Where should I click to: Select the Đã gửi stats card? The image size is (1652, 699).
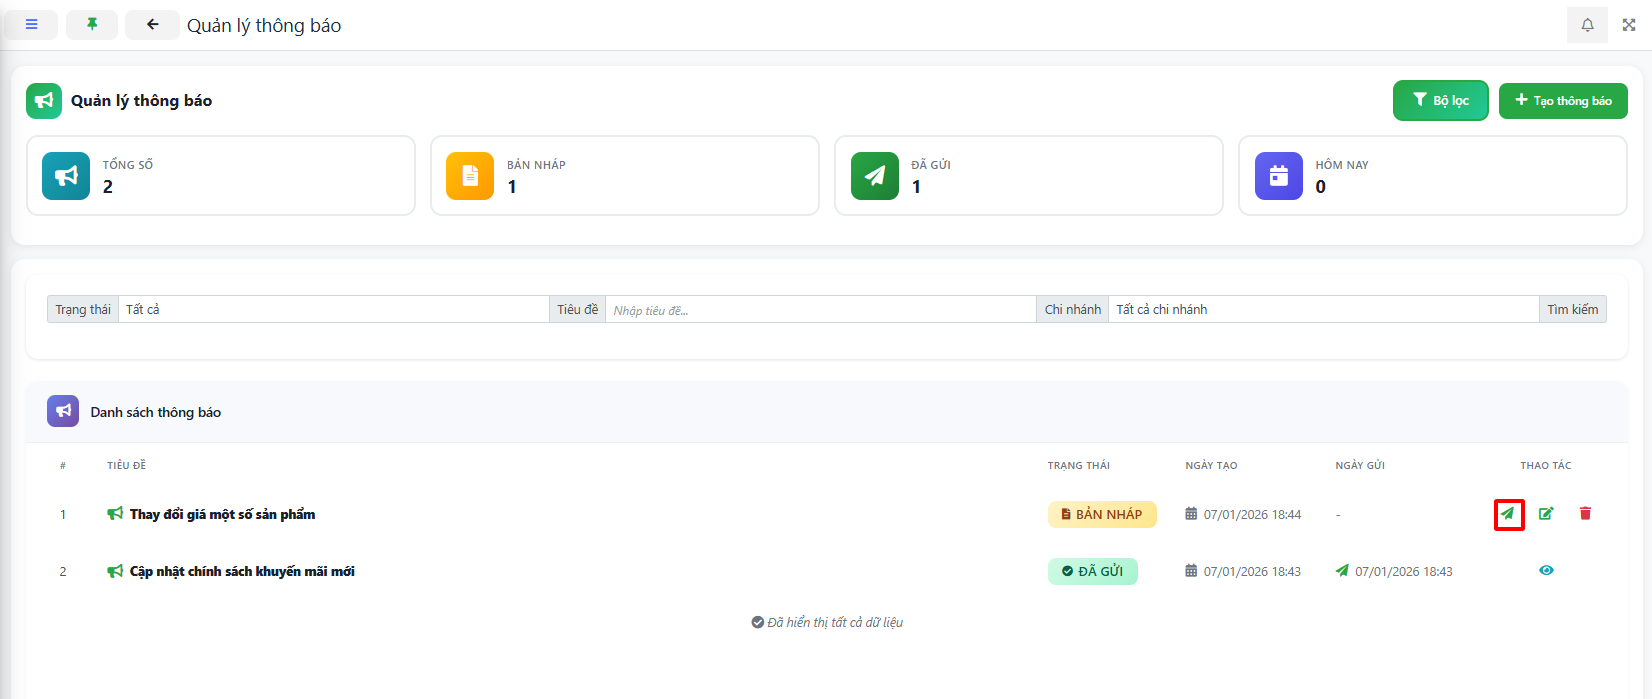1028,176
